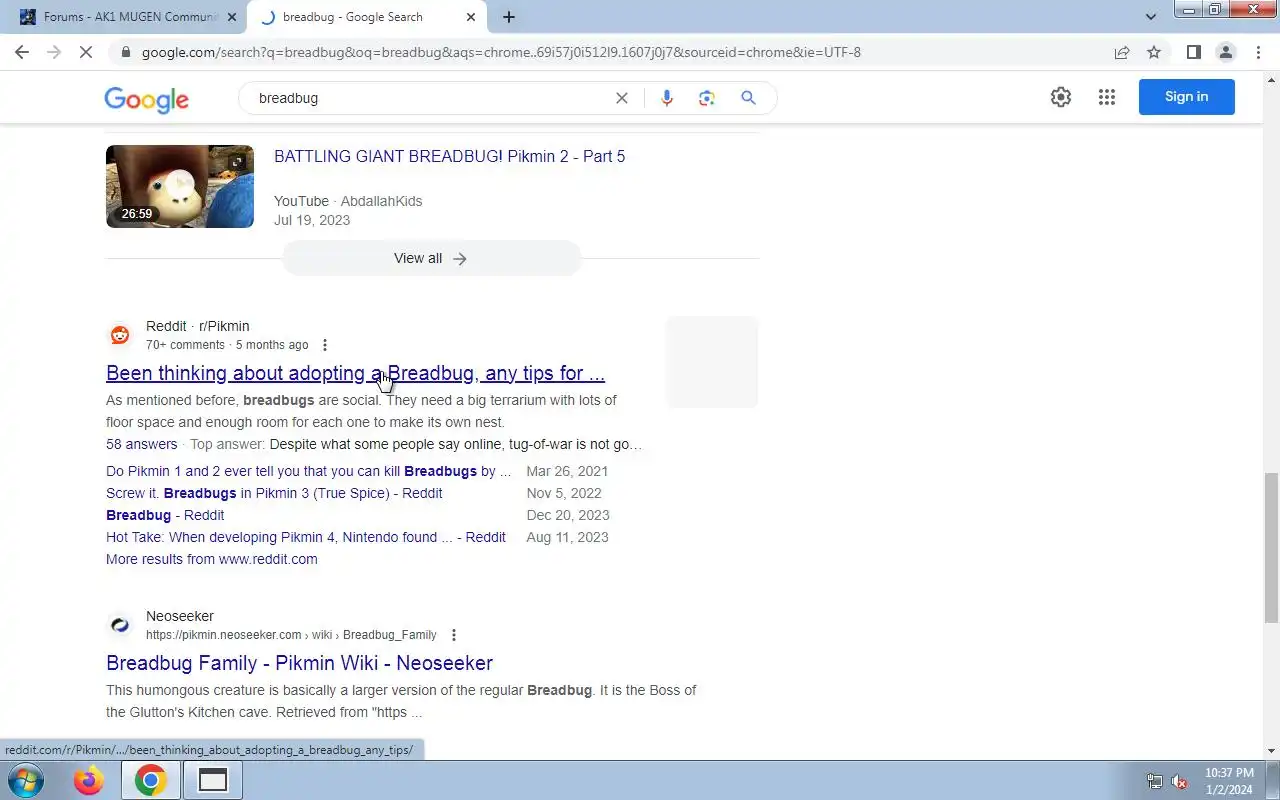Screen dimensions: 1280x800
Task: Click the Reddit favicon icon
Action: click(120, 335)
